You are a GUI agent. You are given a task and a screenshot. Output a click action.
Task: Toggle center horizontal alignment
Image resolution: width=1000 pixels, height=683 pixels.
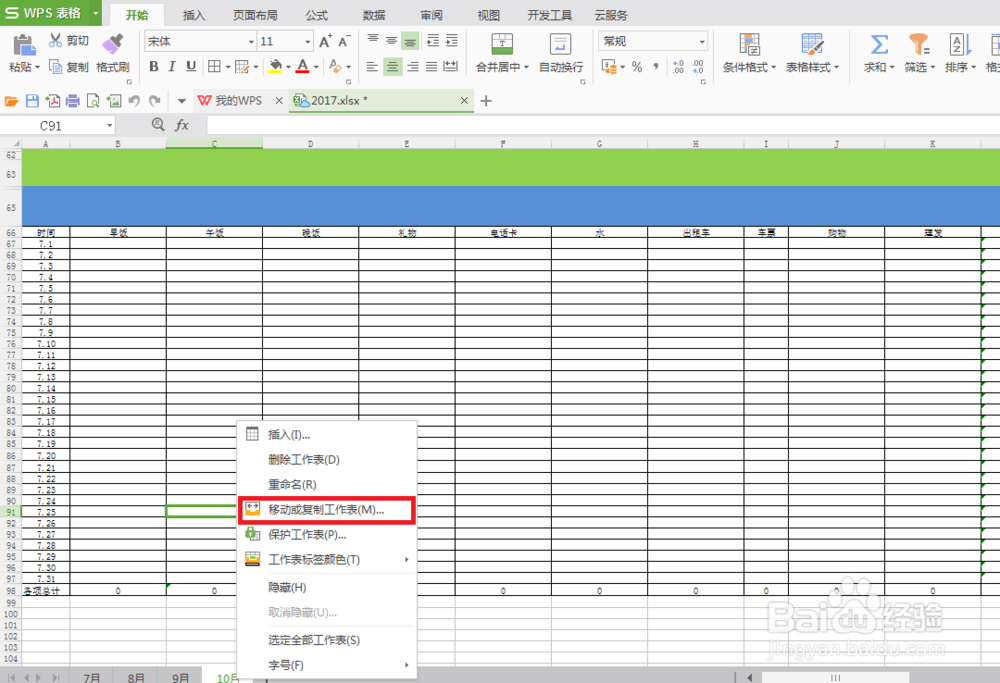392,66
